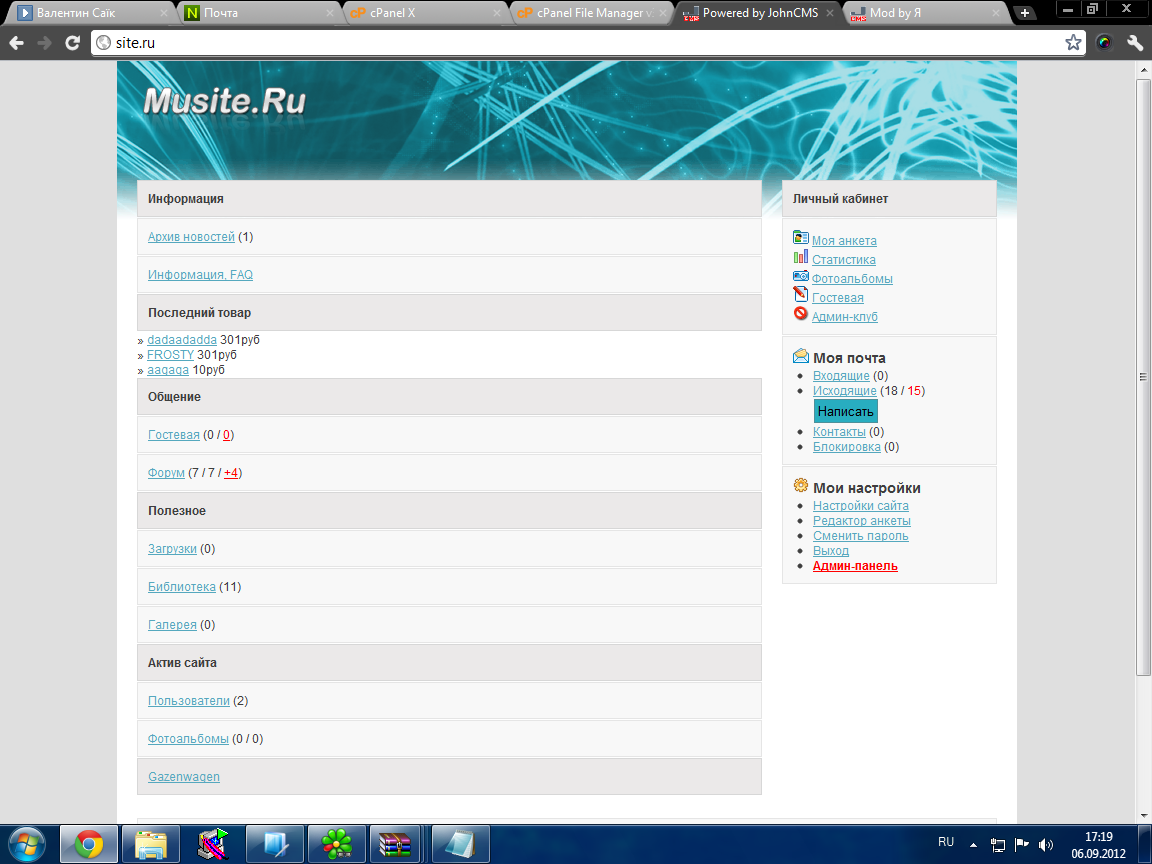Click the browser Forward arrow
The width and height of the screenshot is (1152, 864).
45,43
